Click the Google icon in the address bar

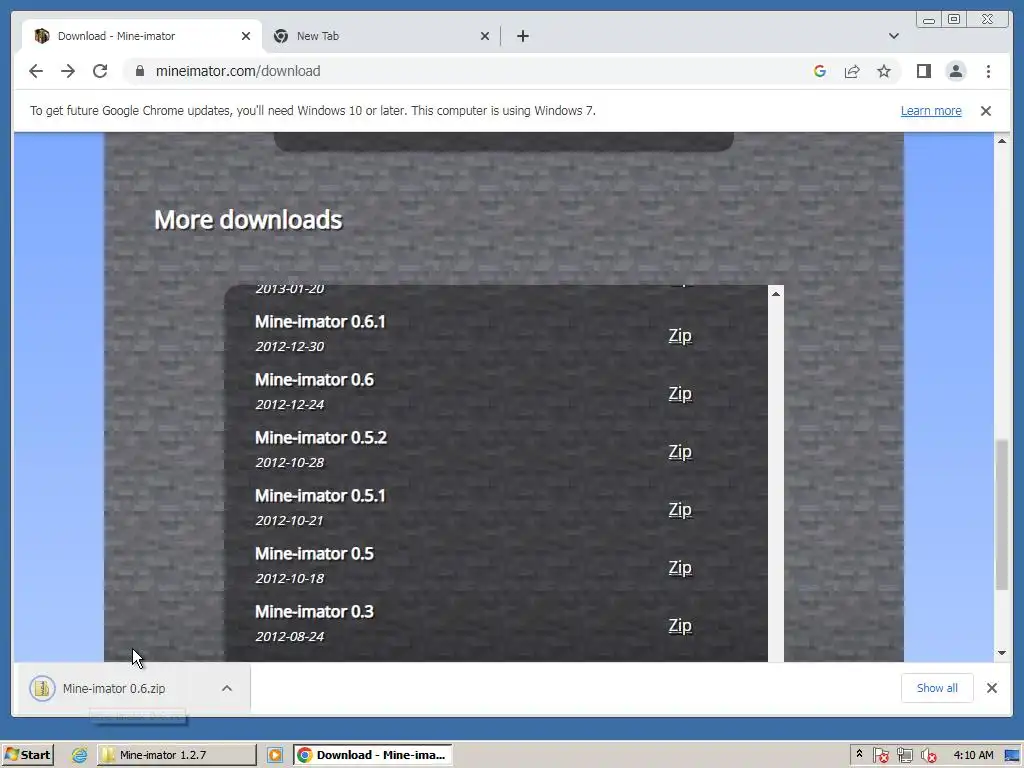820,71
